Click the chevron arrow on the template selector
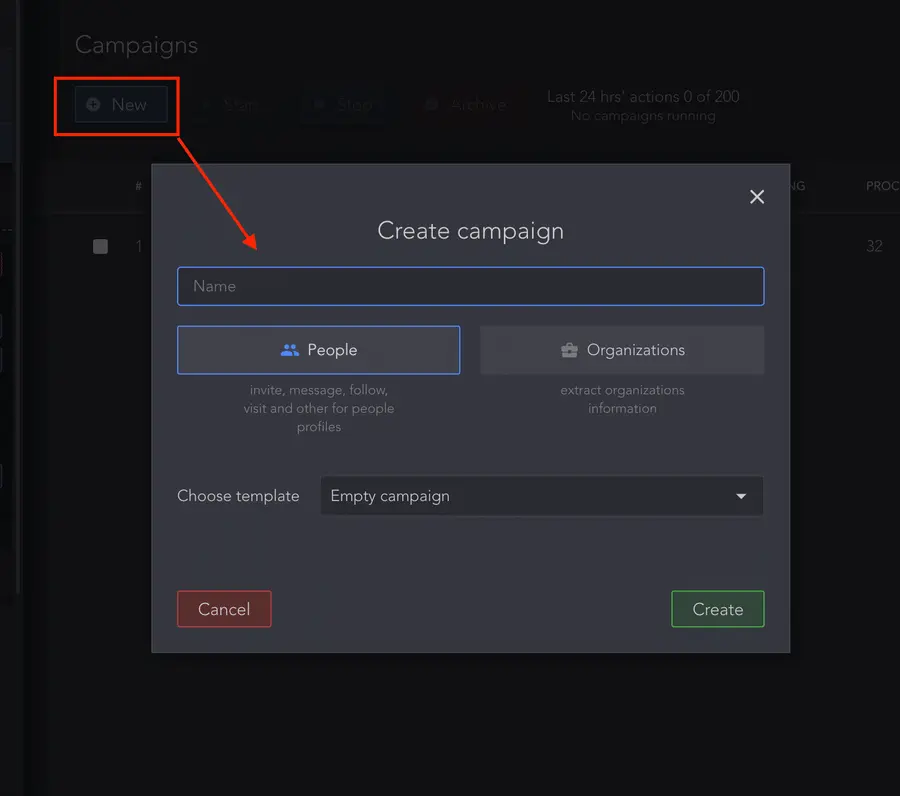Viewport: 900px width, 796px height. pos(741,495)
